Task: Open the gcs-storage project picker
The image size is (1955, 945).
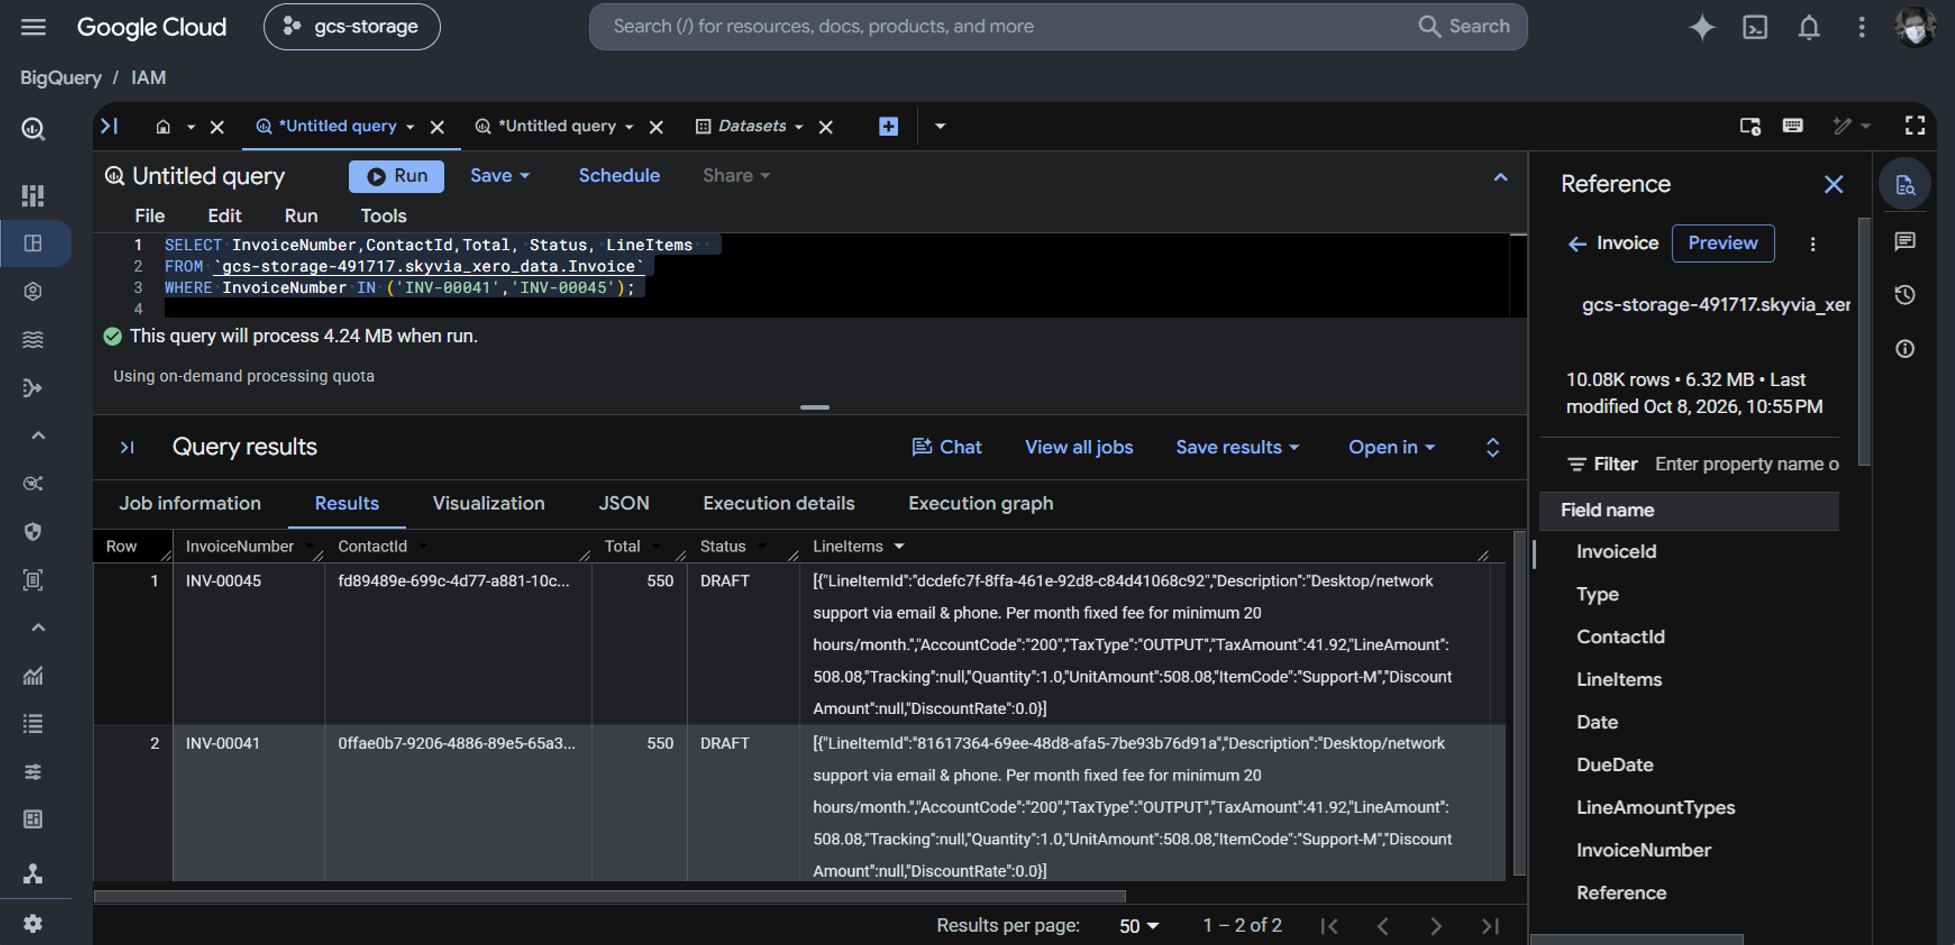Action: click(x=352, y=27)
